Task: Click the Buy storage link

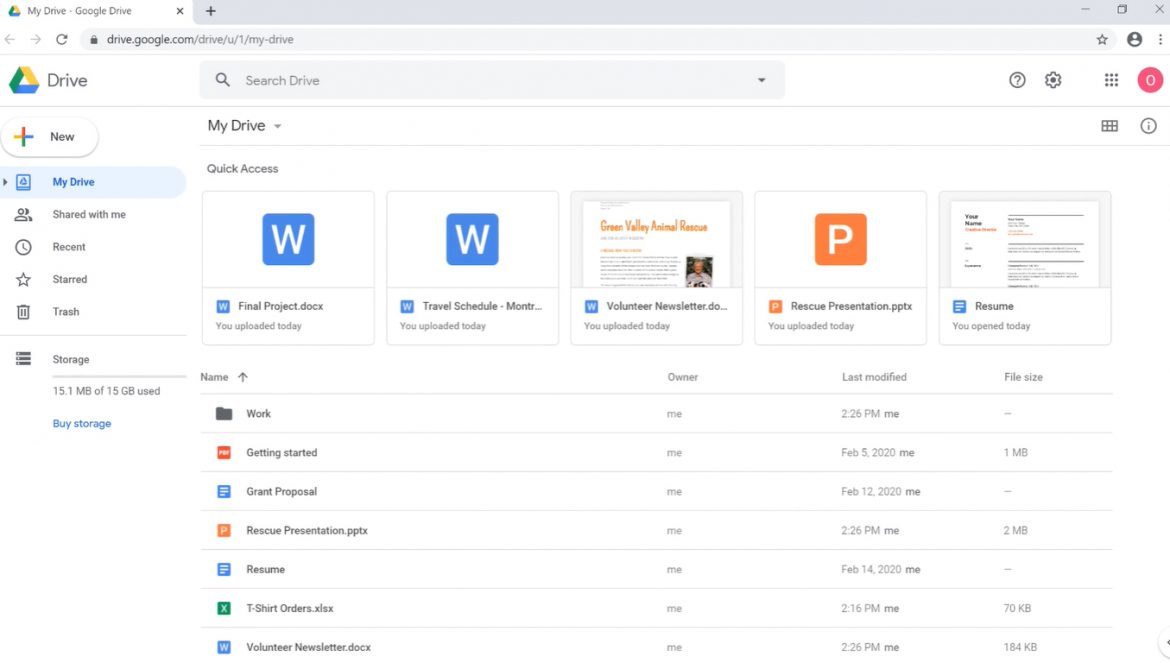Action: click(x=81, y=423)
